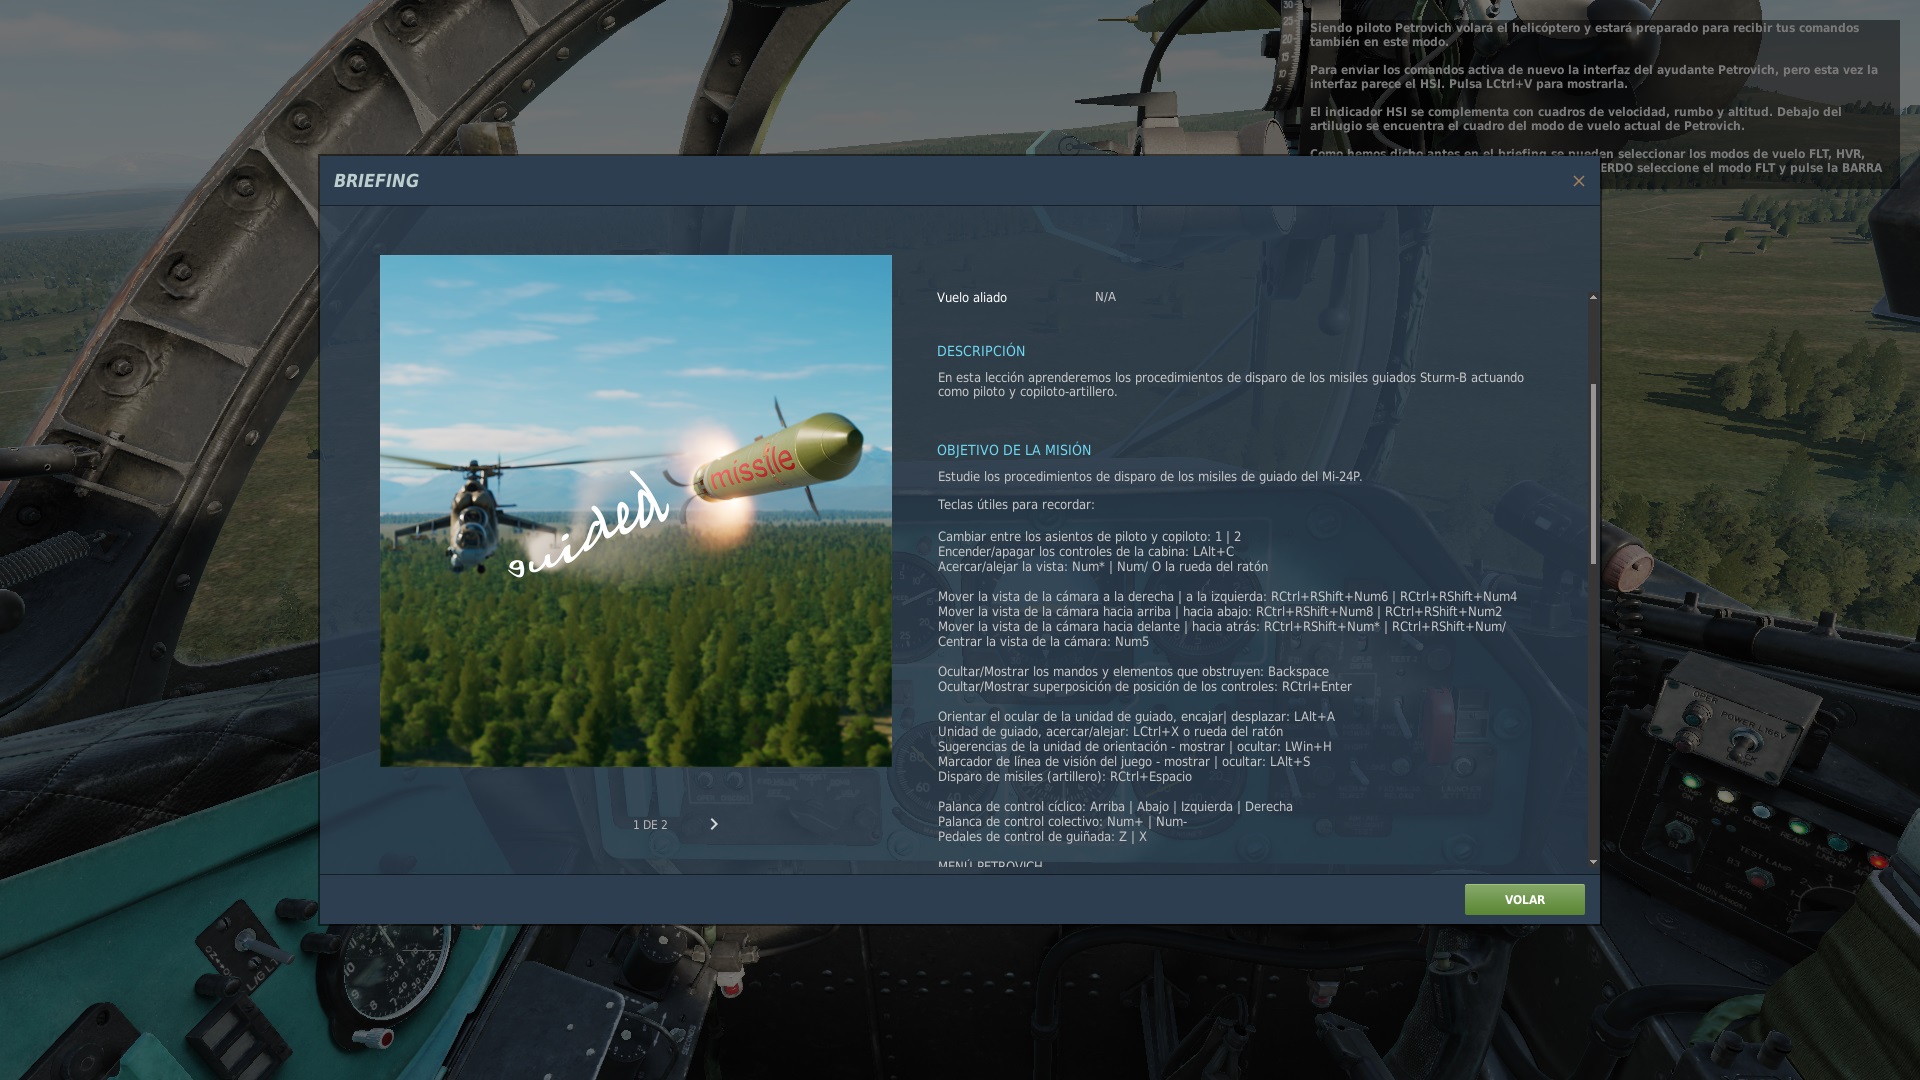Click the scrollbar up arrow
The height and width of the screenshot is (1080, 1920).
1593,297
